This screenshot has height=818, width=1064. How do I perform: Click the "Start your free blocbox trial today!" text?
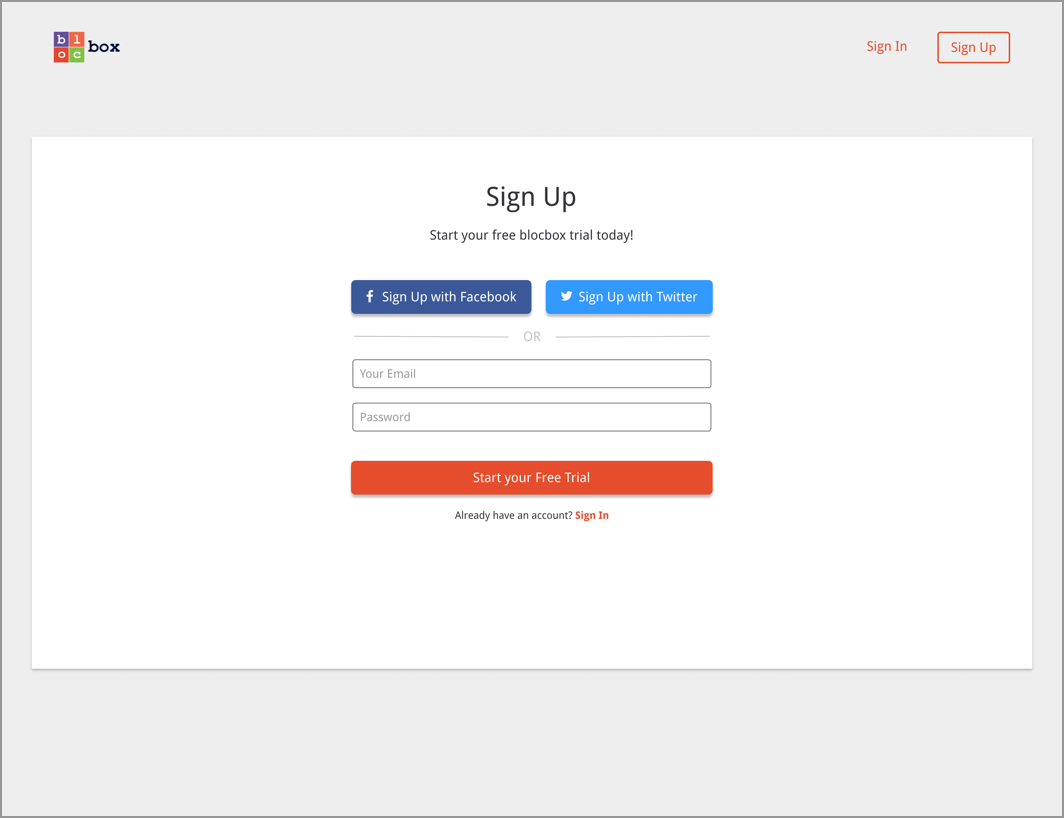pyautogui.click(x=531, y=235)
